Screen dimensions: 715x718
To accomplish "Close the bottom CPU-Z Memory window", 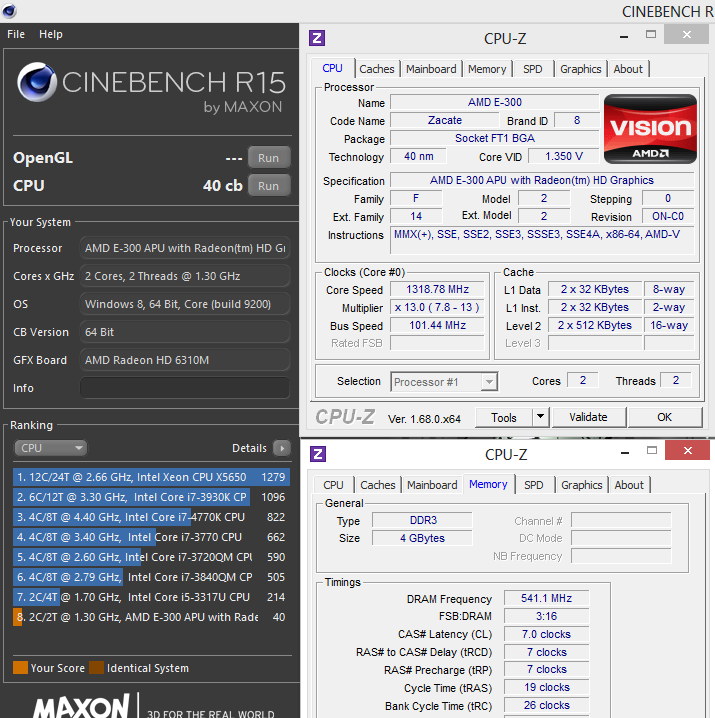I will point(688,451).
